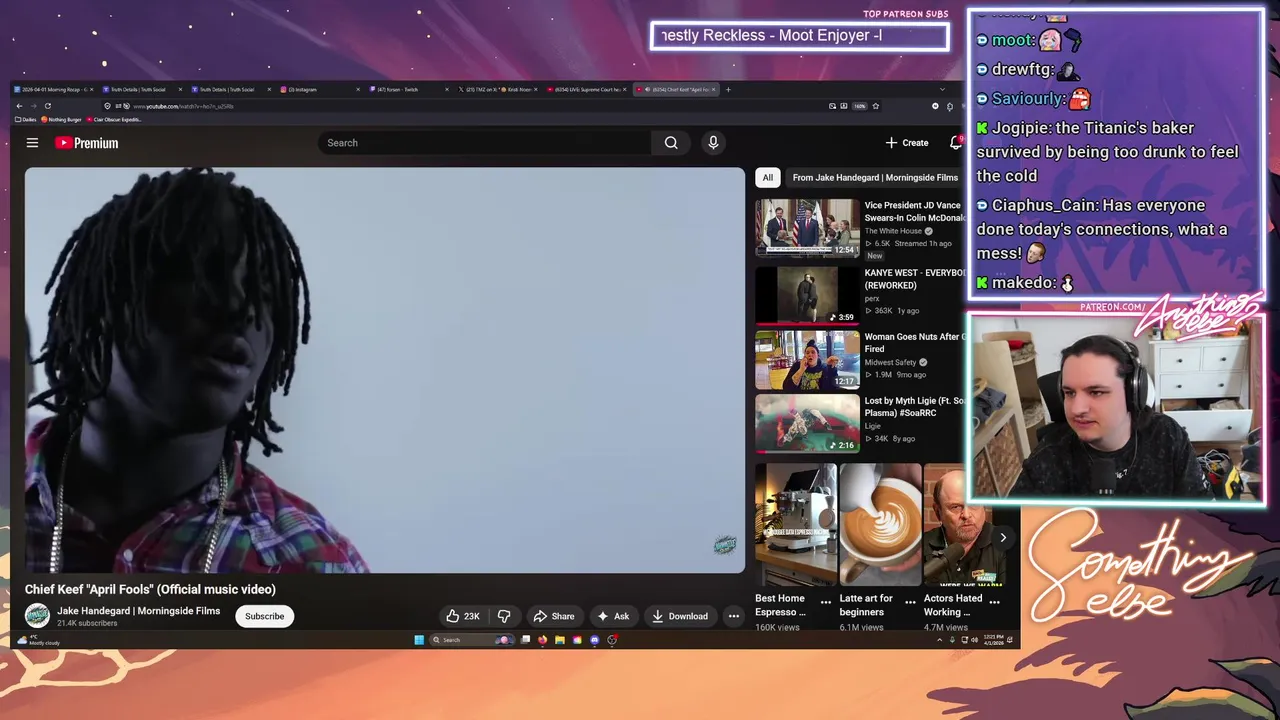Open more actions menu beside Download

point(733,616)
